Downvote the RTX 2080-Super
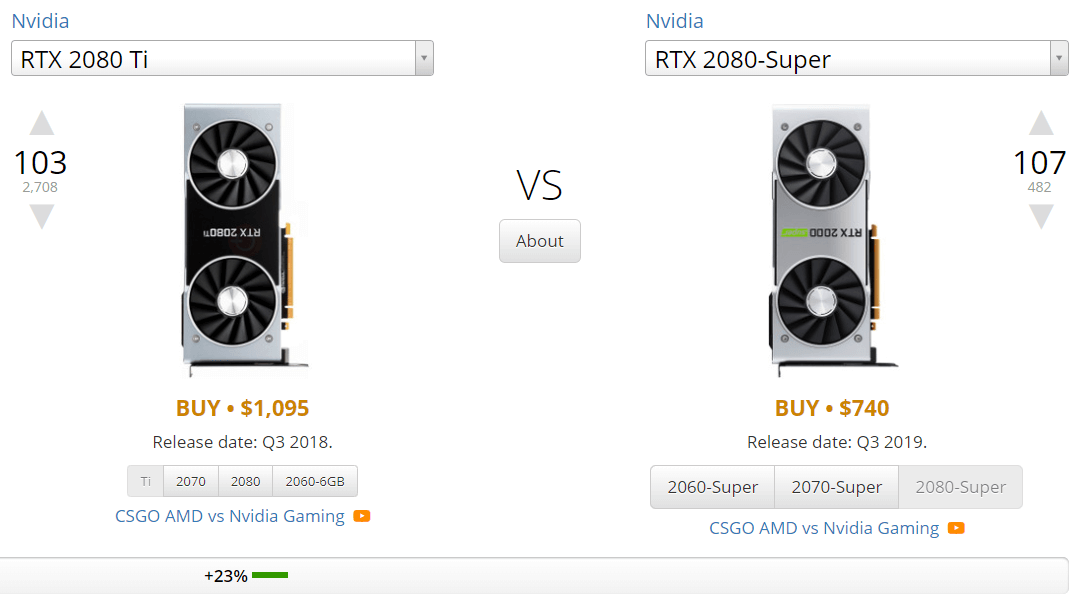This screenshot has width=1082, height=605. click(x=1041, y=217)
